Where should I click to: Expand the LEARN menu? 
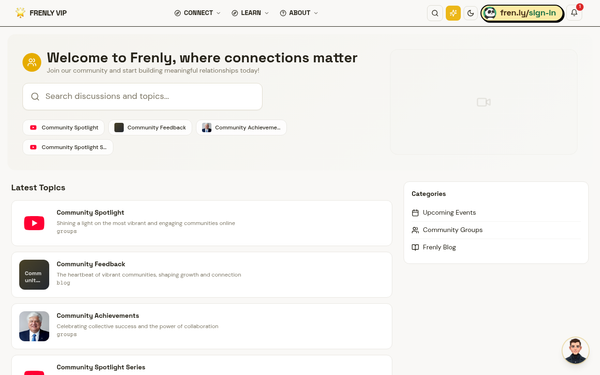pos(250,13)
